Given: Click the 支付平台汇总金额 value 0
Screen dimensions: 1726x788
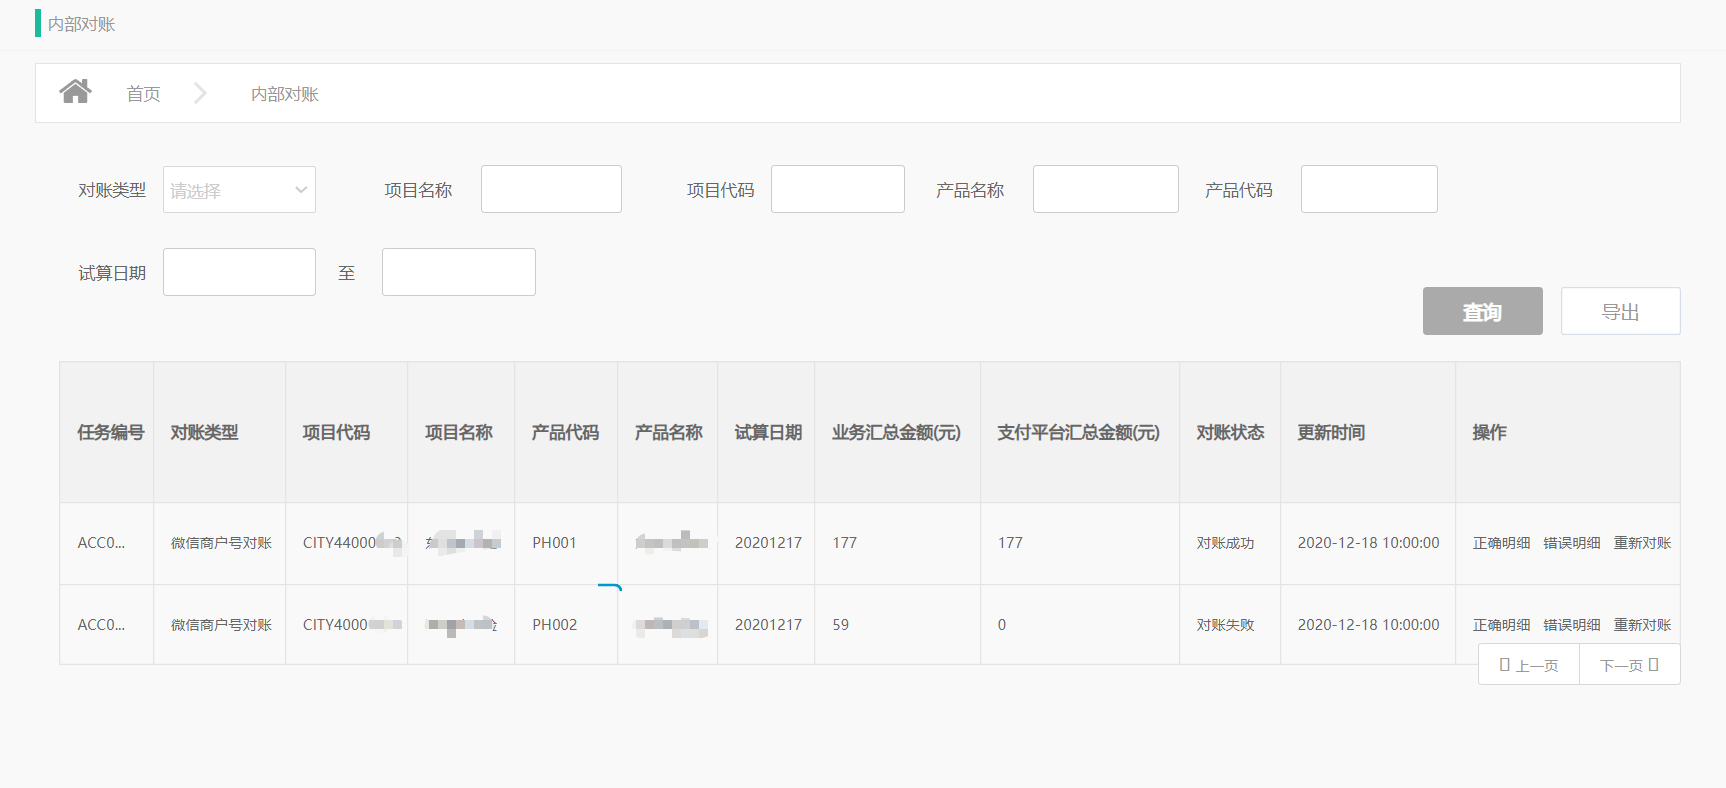Looking at the screenshot, I should coord(1002,625).
